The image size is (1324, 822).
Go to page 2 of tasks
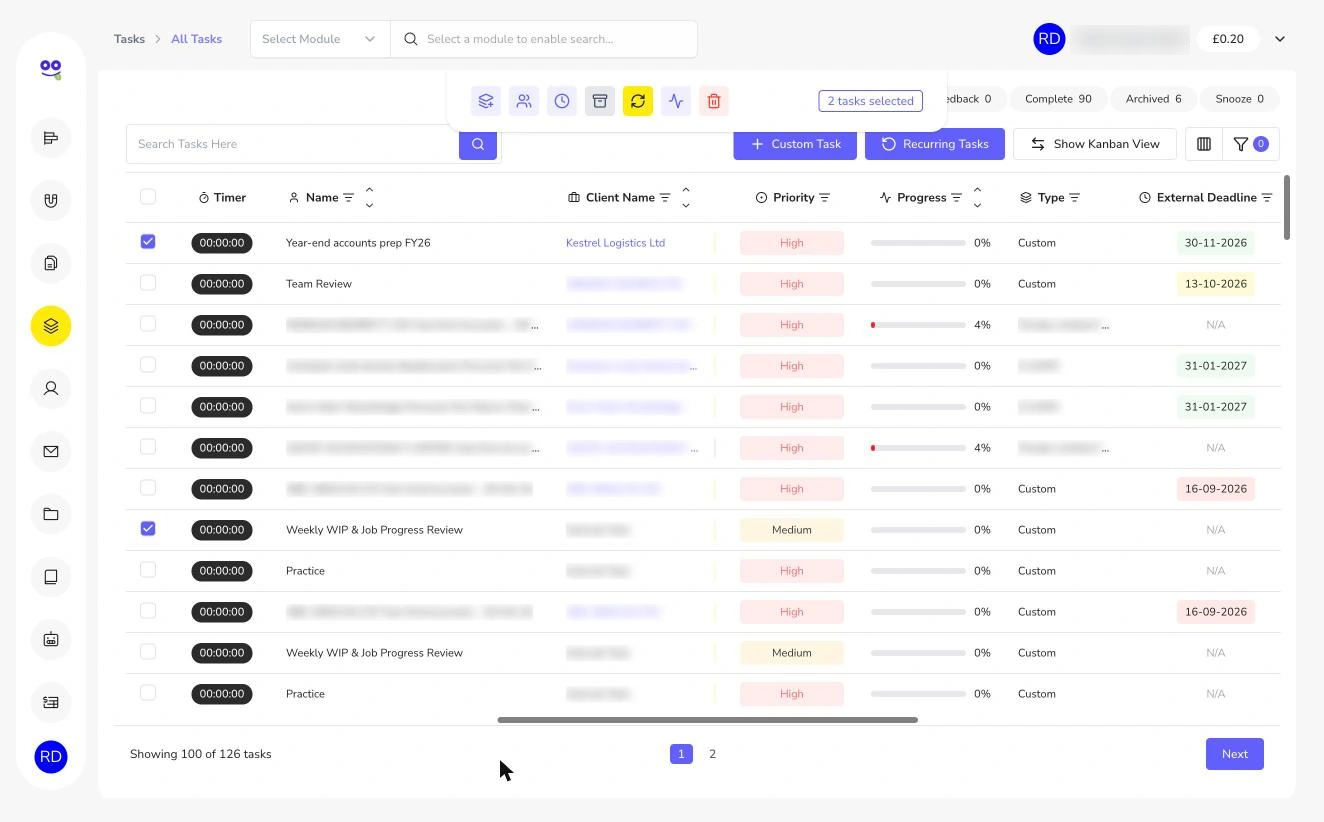point(712,754)
